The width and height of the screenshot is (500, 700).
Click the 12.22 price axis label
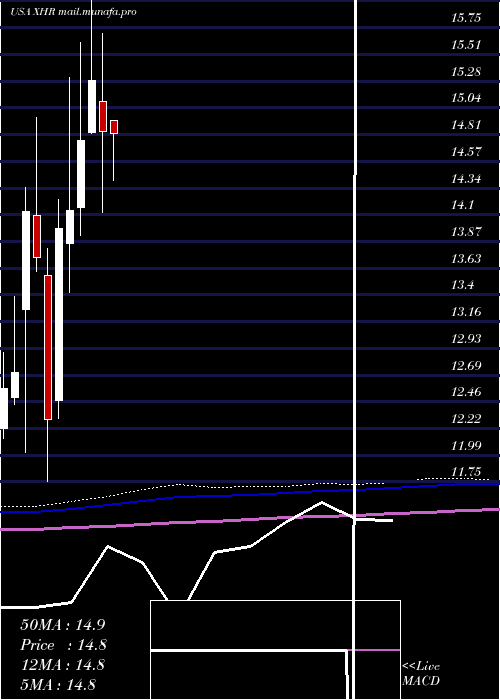point(466,418)
